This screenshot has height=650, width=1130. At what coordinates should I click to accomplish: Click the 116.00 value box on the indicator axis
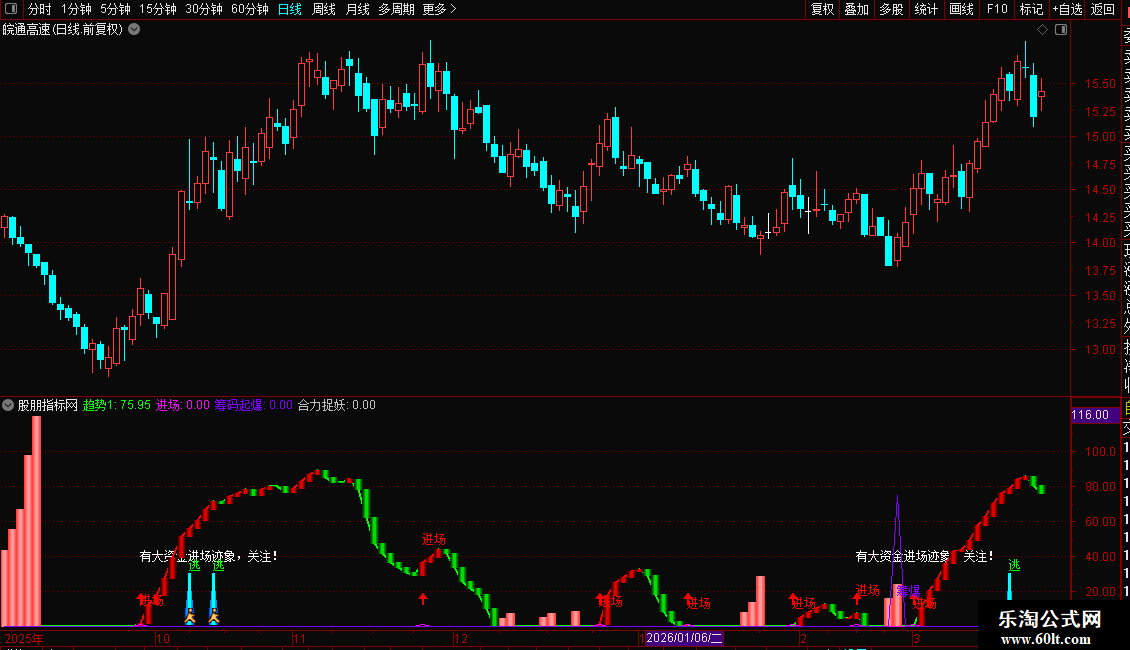click(1095, 415)
